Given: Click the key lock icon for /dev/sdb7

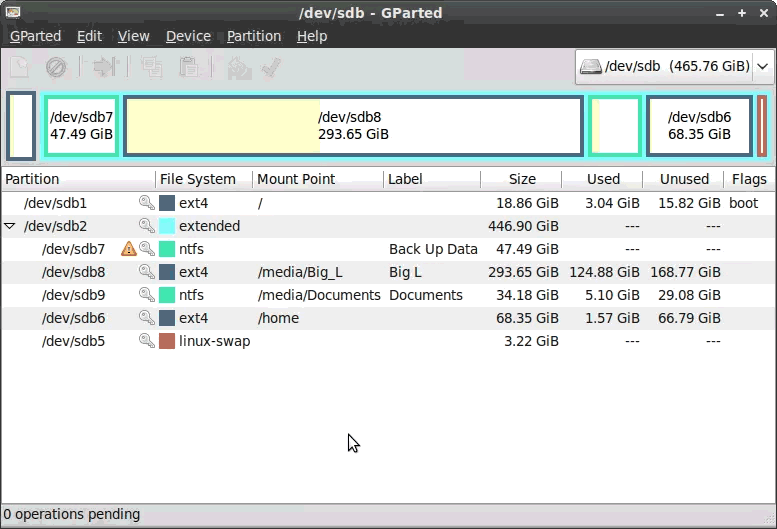Looking at the screenshot, I should [147, 248].
